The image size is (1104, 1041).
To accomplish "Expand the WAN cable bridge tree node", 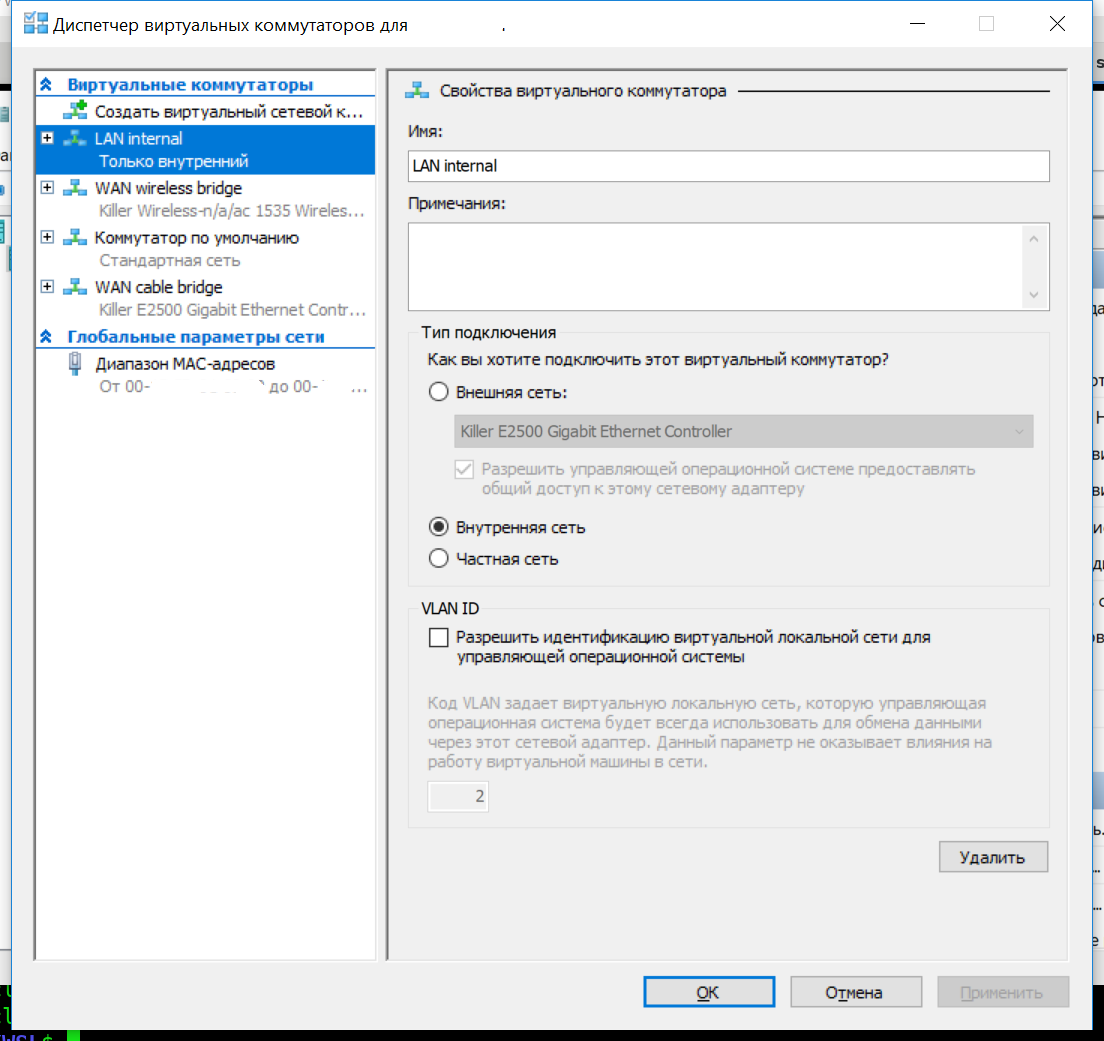I will pyautogui.click(x=47, y=286).
